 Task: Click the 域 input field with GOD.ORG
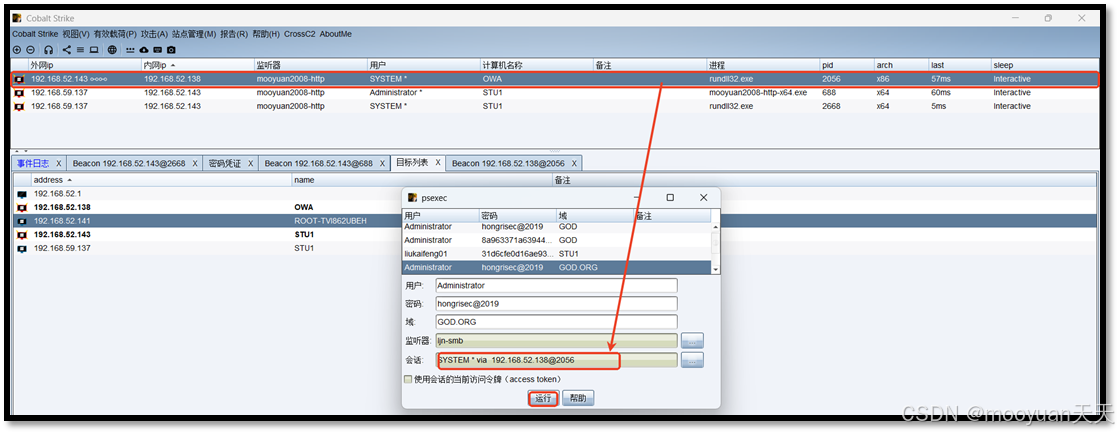(x=556, y=322)
